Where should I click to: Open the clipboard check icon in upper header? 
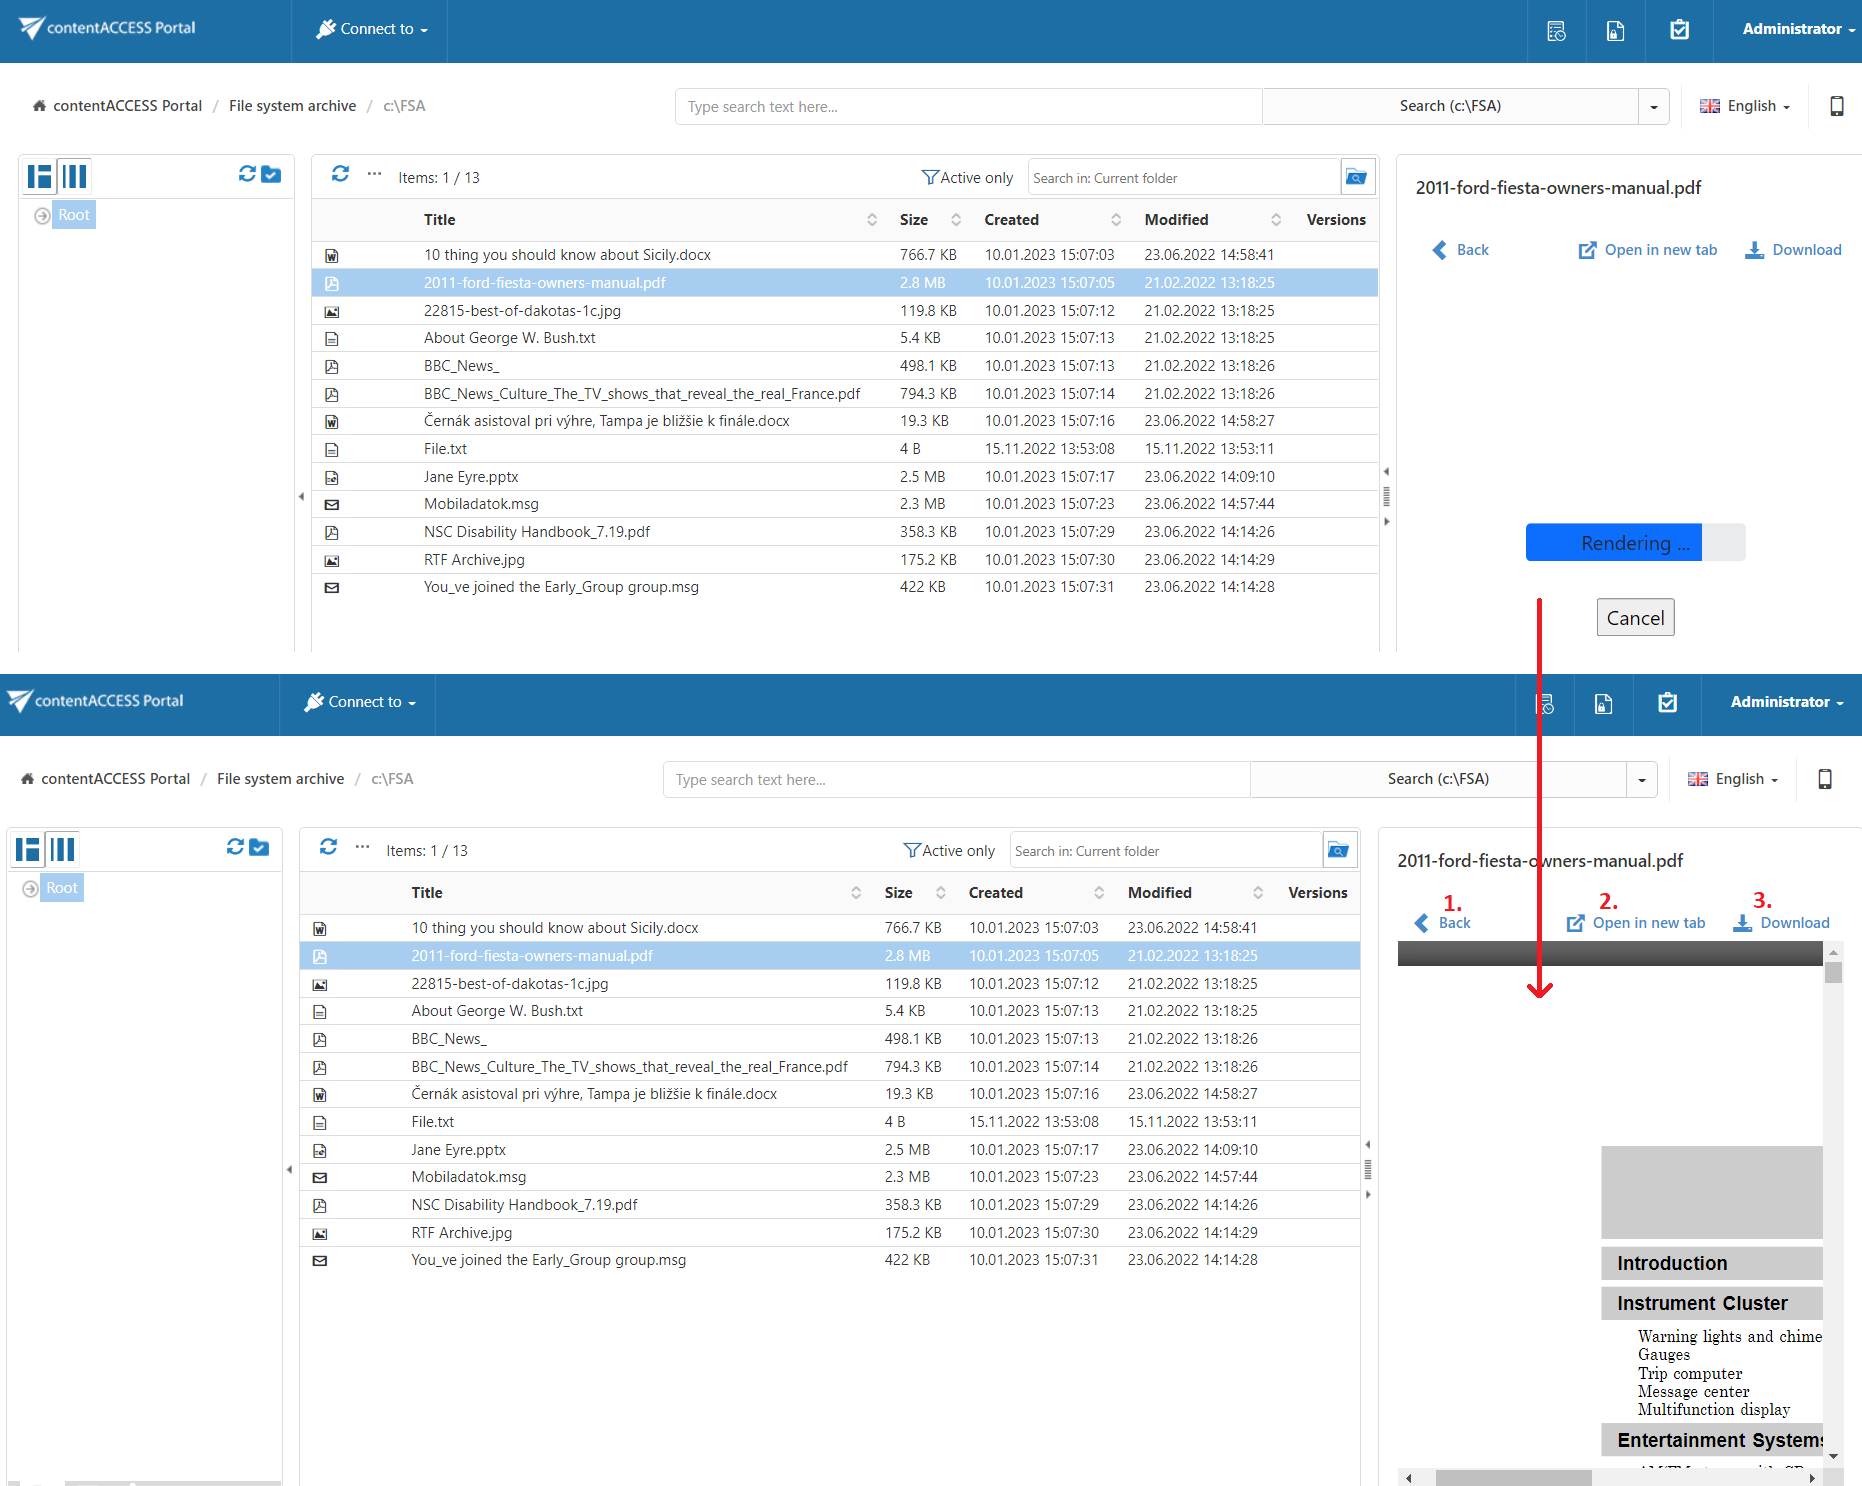(1679, 30)
